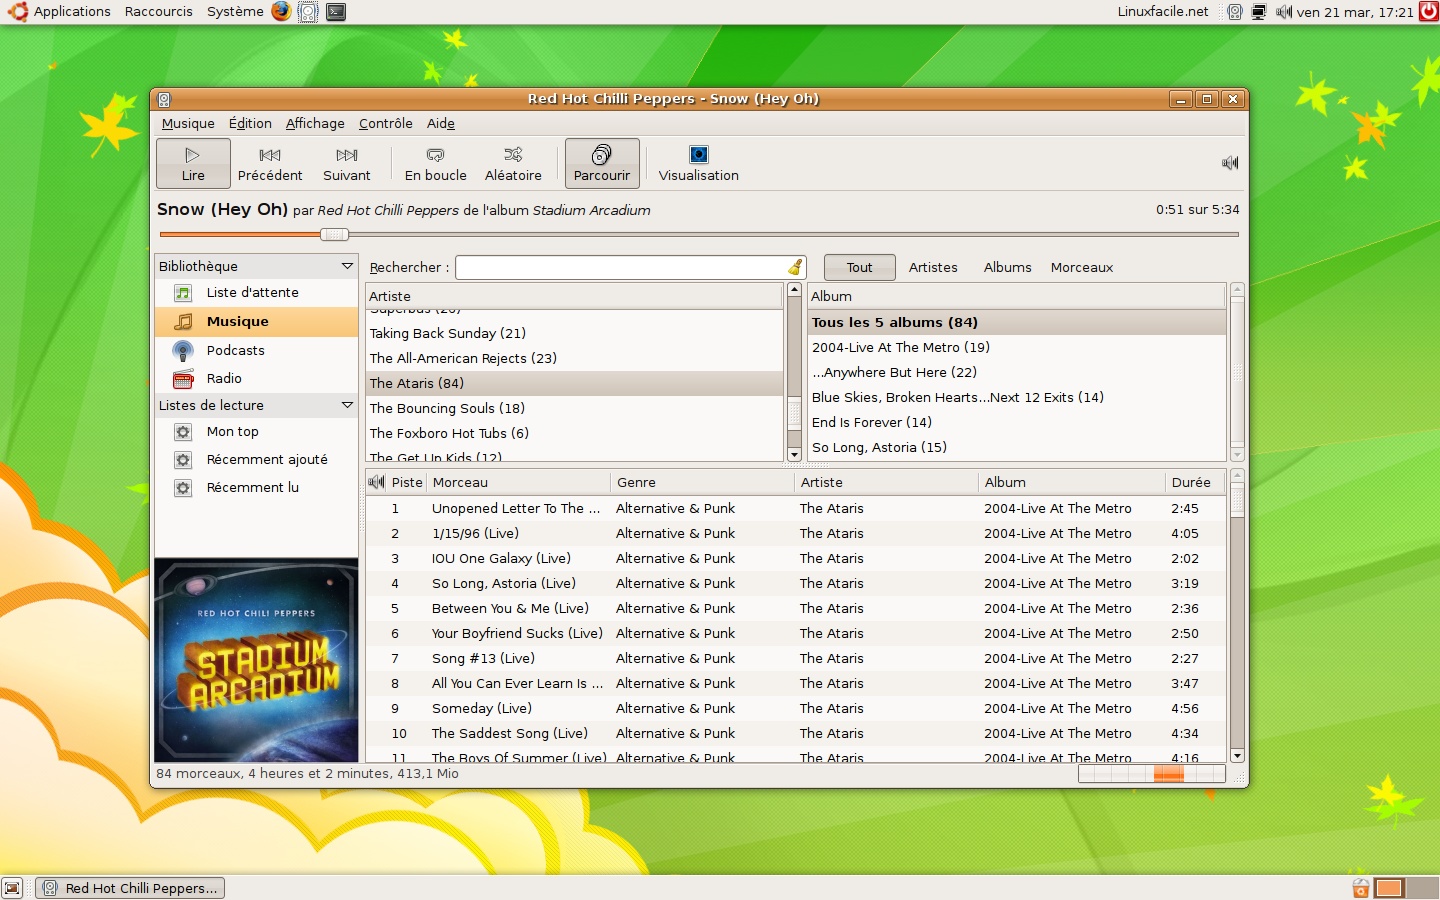This screenshot has height=900, width=1440.
Task: Open the Récemment lu playlist
Action: pos(256,488)
